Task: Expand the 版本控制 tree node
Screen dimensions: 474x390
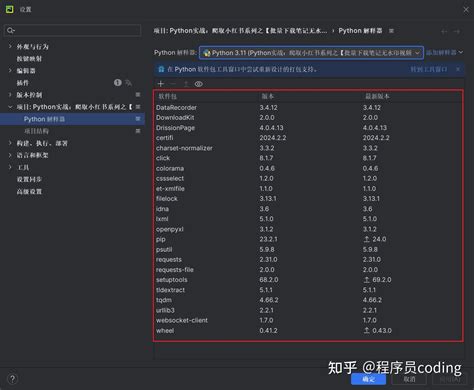Action: (x=10, y=95)
